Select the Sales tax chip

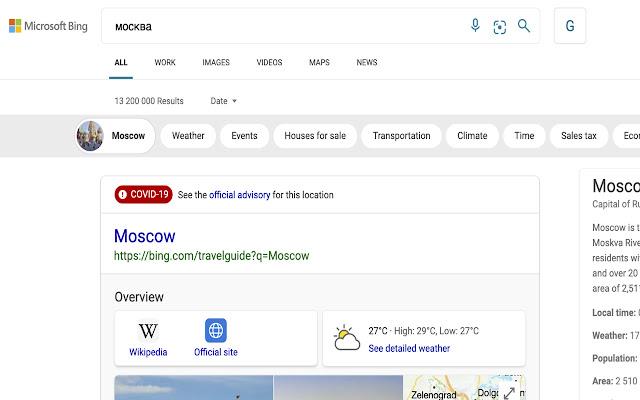tap(579, 136)
